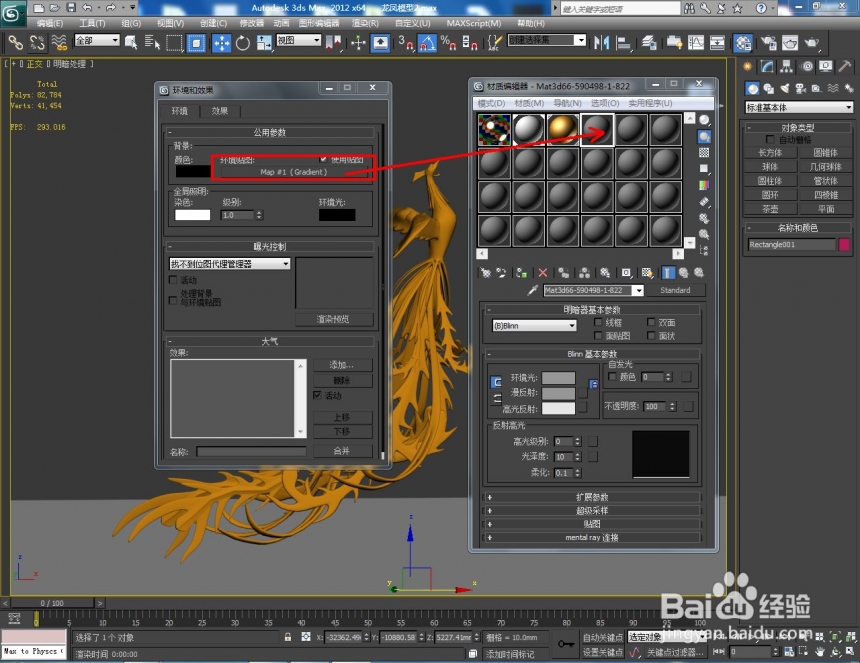Toggle Backlight in material editor sidebar
The width and height of the screenshot is (860, 663).
pos(704,137)
